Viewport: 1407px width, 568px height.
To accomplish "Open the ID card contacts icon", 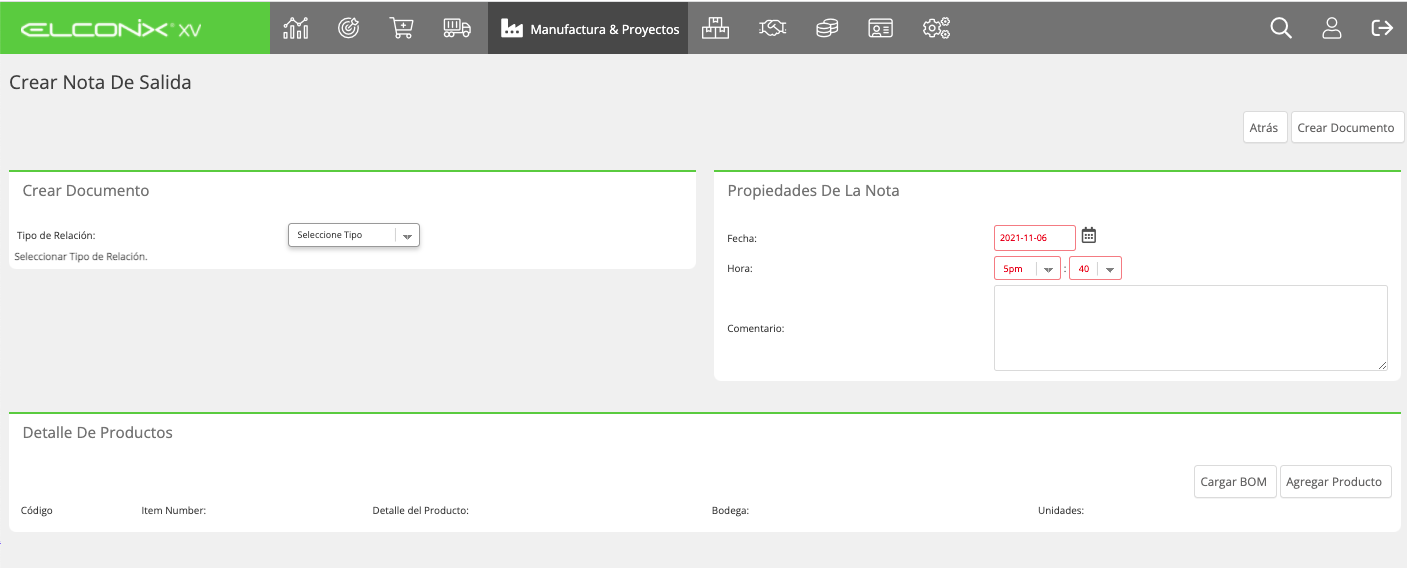I will pyautogui.click(x=880, y=28).
